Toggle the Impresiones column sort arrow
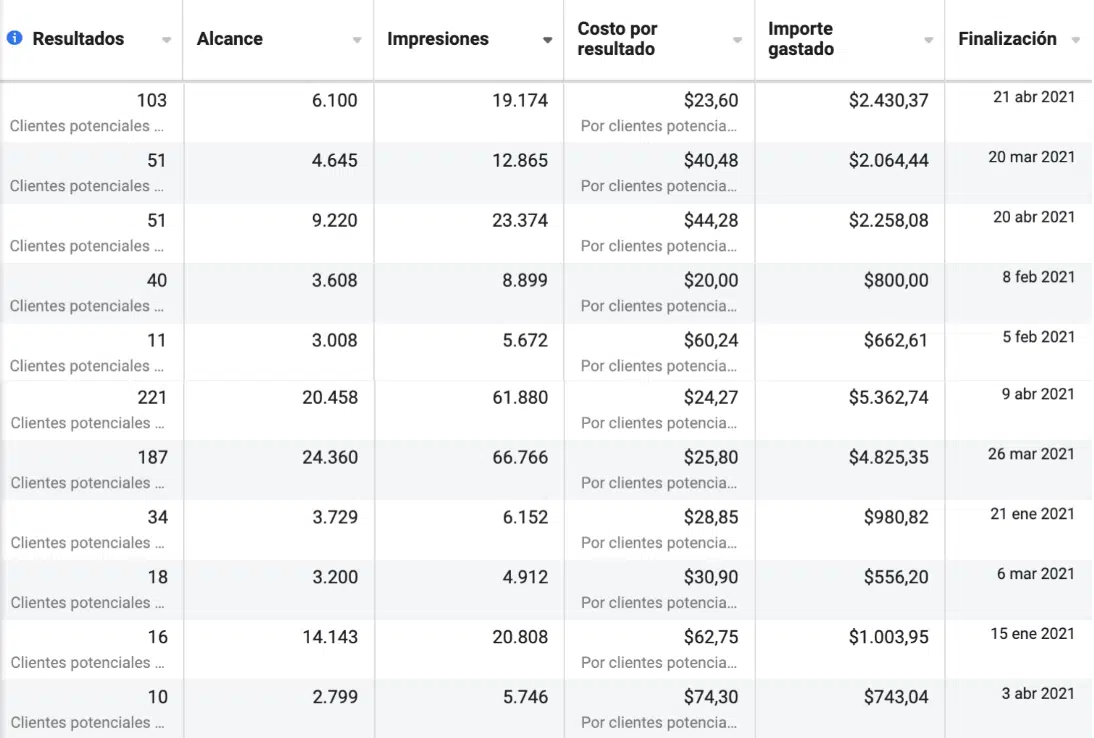 point(547,41)
